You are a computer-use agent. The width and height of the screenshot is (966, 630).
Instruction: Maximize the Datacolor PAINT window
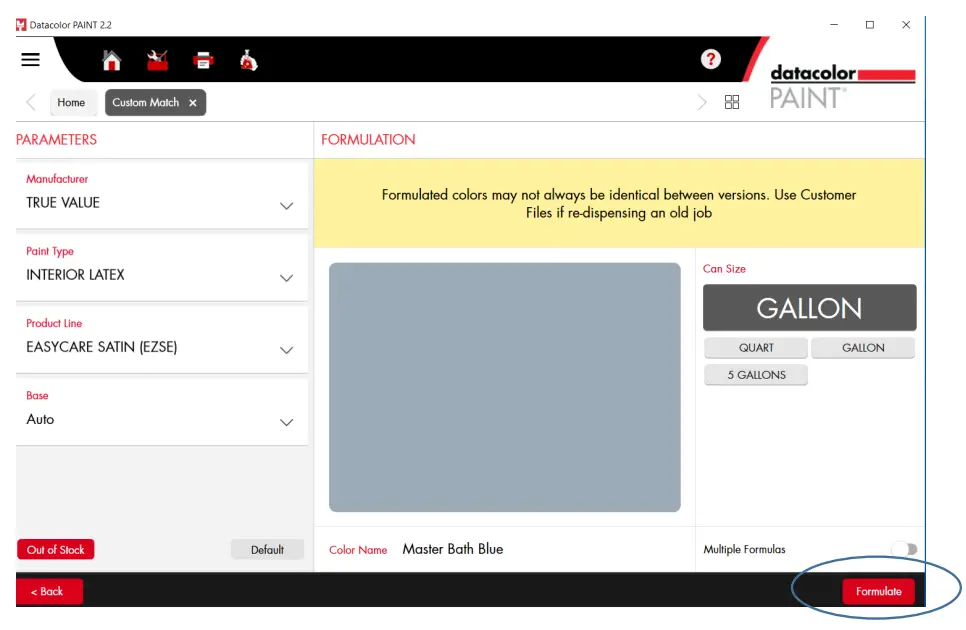(870, 25)
